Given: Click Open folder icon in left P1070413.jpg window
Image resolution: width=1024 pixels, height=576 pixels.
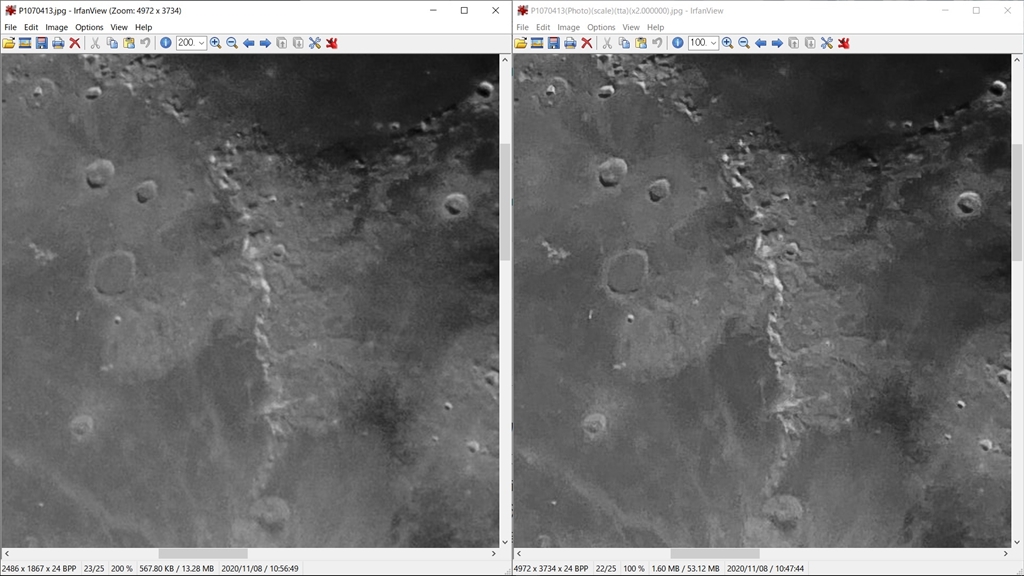Looking at the screenshot, I should [8, 43].
